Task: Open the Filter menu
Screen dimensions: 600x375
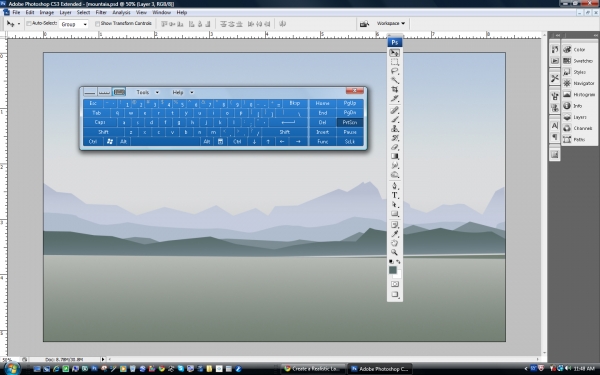Action: click(x=101, y=12)
